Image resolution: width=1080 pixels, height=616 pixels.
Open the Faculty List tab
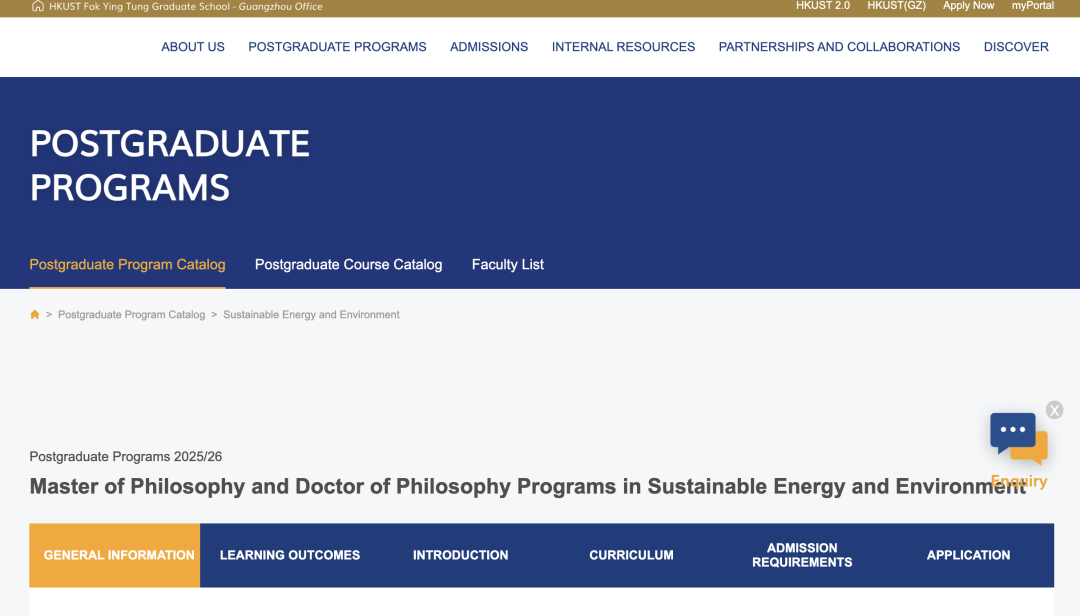pyautogui.click(x=508, y=265)
